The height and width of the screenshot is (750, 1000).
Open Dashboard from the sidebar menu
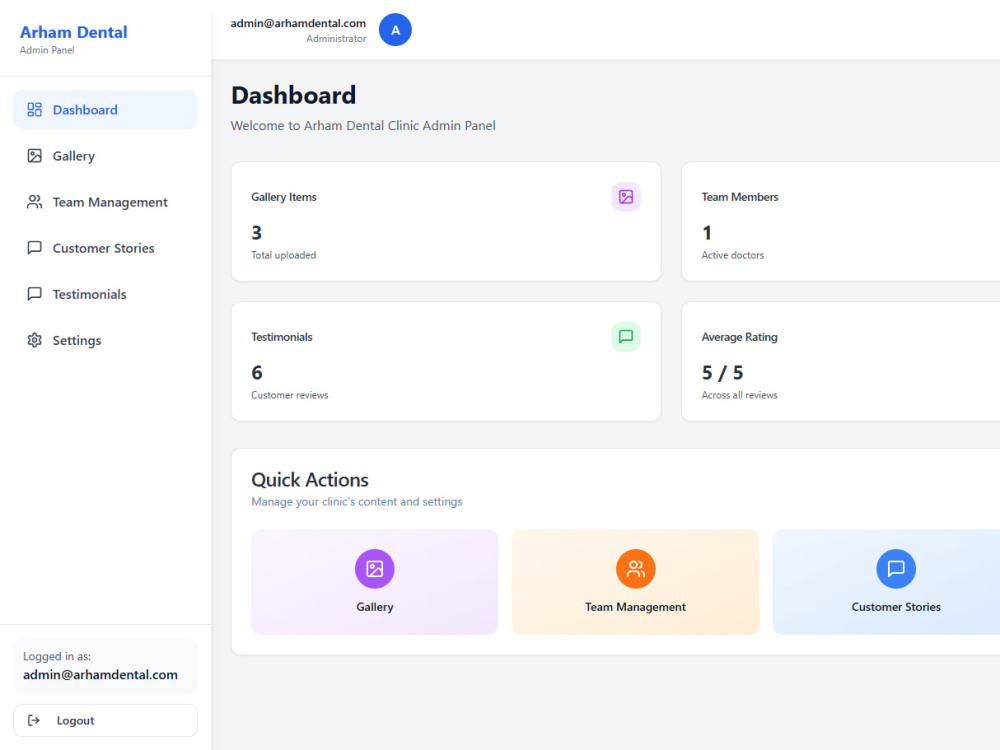click(105, 110)
